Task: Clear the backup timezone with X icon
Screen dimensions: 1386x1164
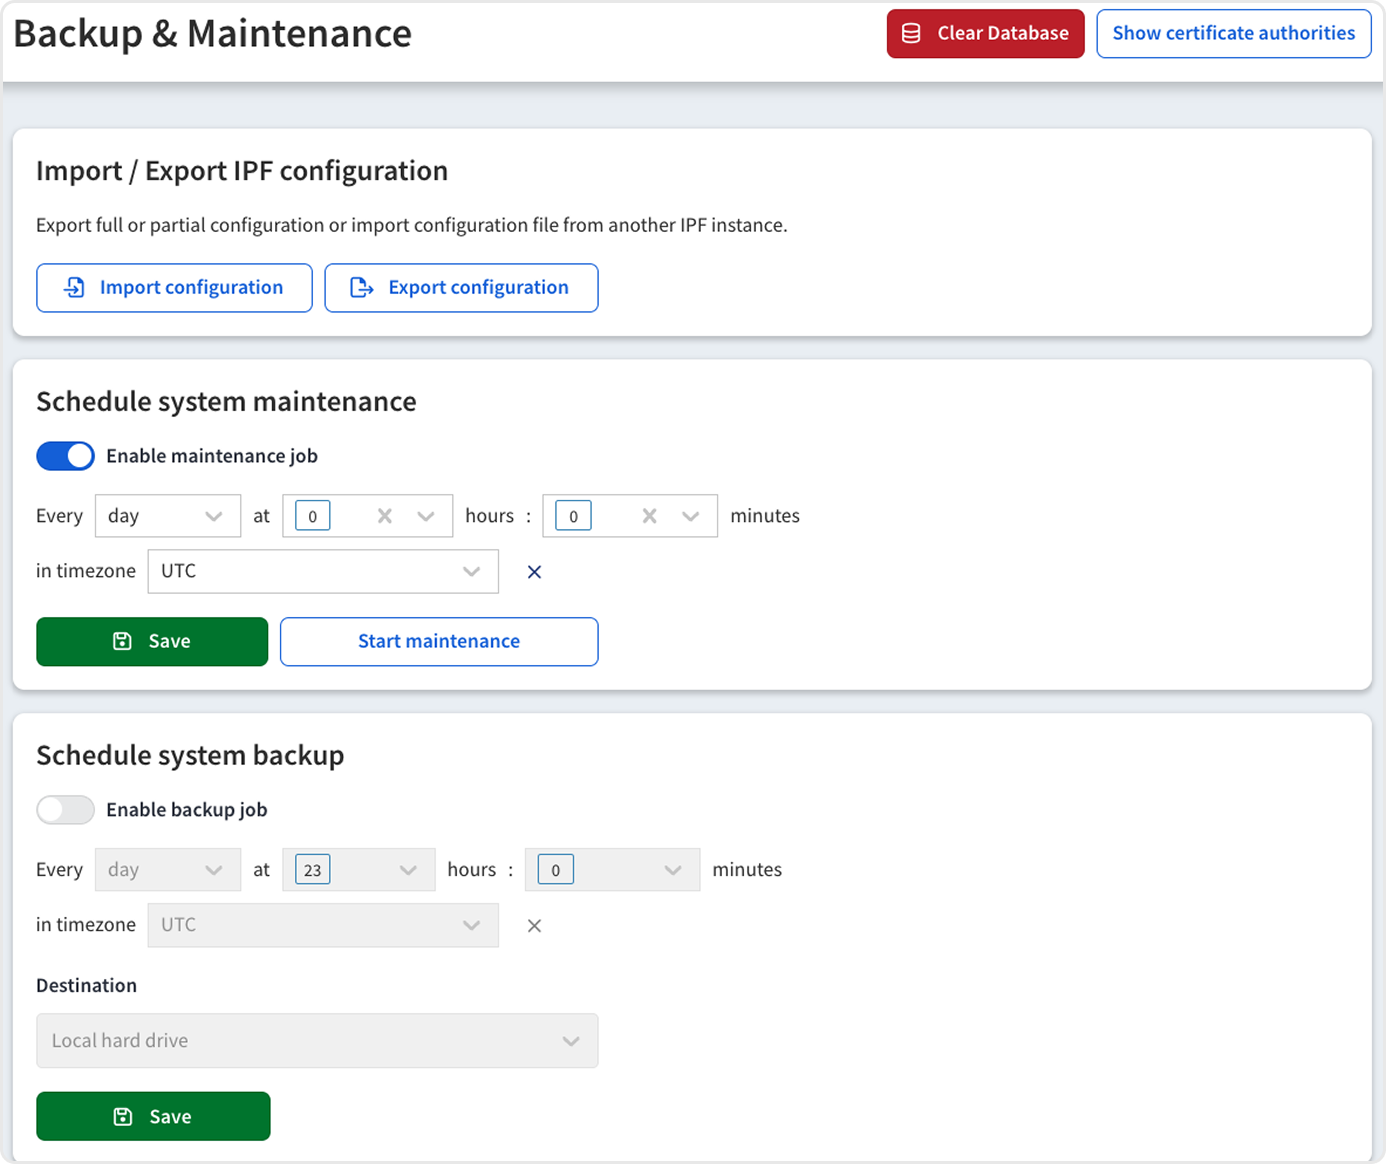Action: pyautogui.click(x=534, y=926)
